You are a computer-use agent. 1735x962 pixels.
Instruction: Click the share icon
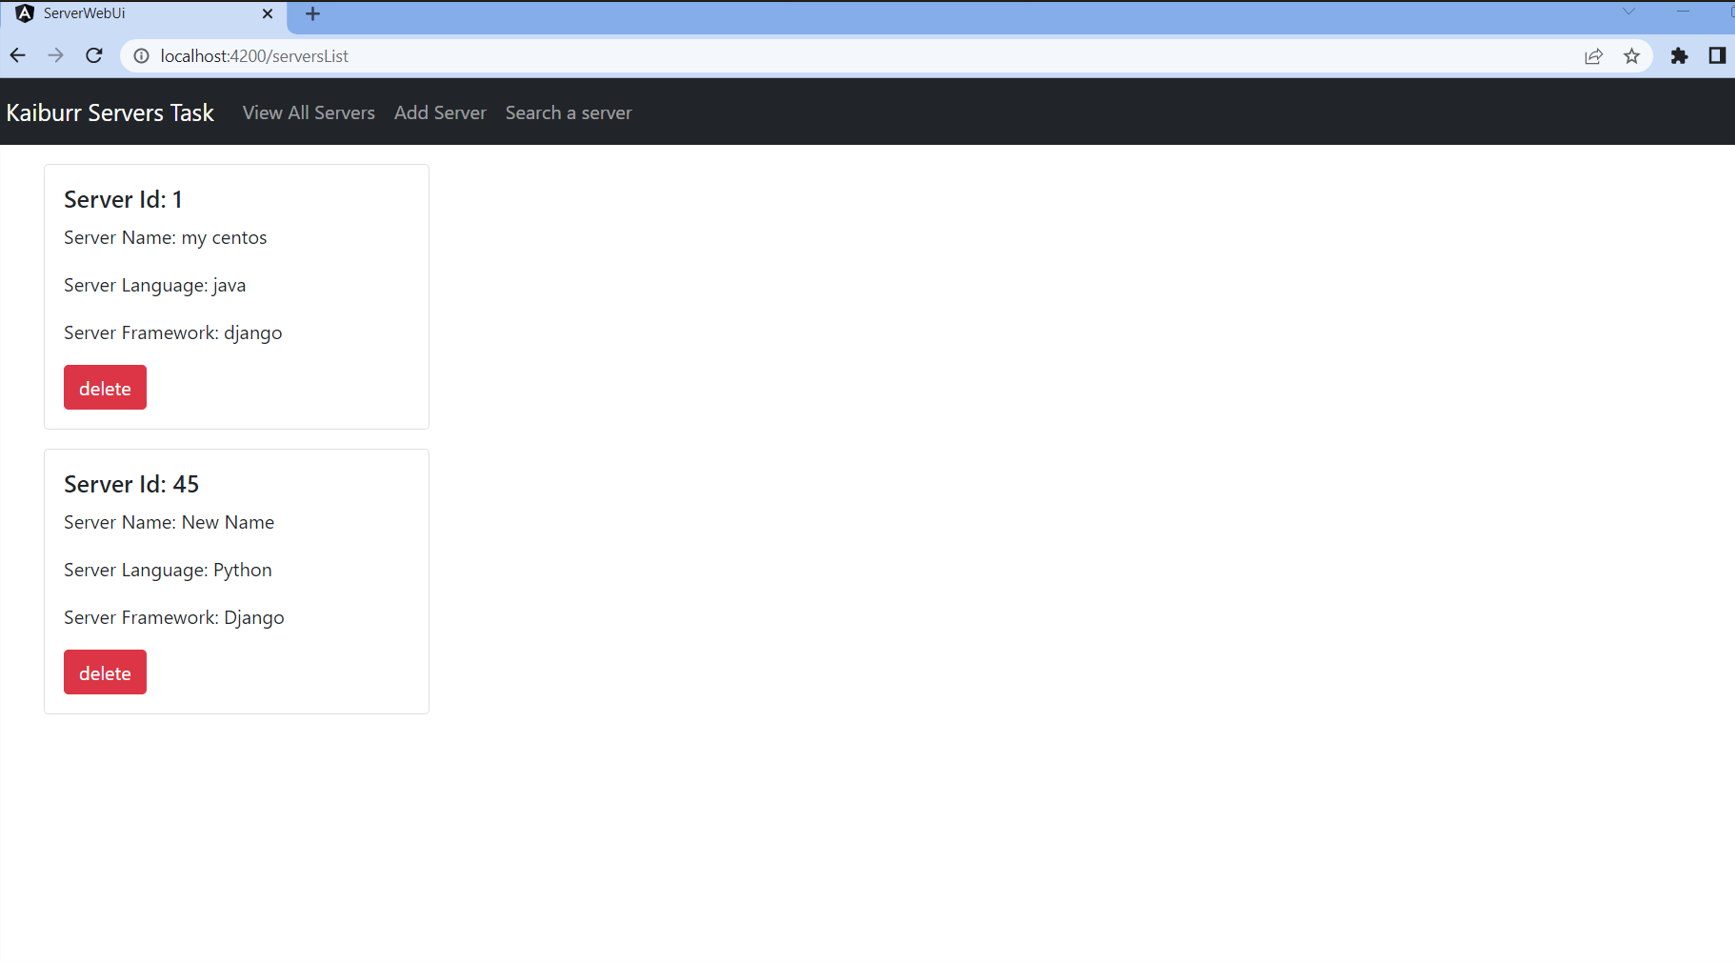[1592, 56]
